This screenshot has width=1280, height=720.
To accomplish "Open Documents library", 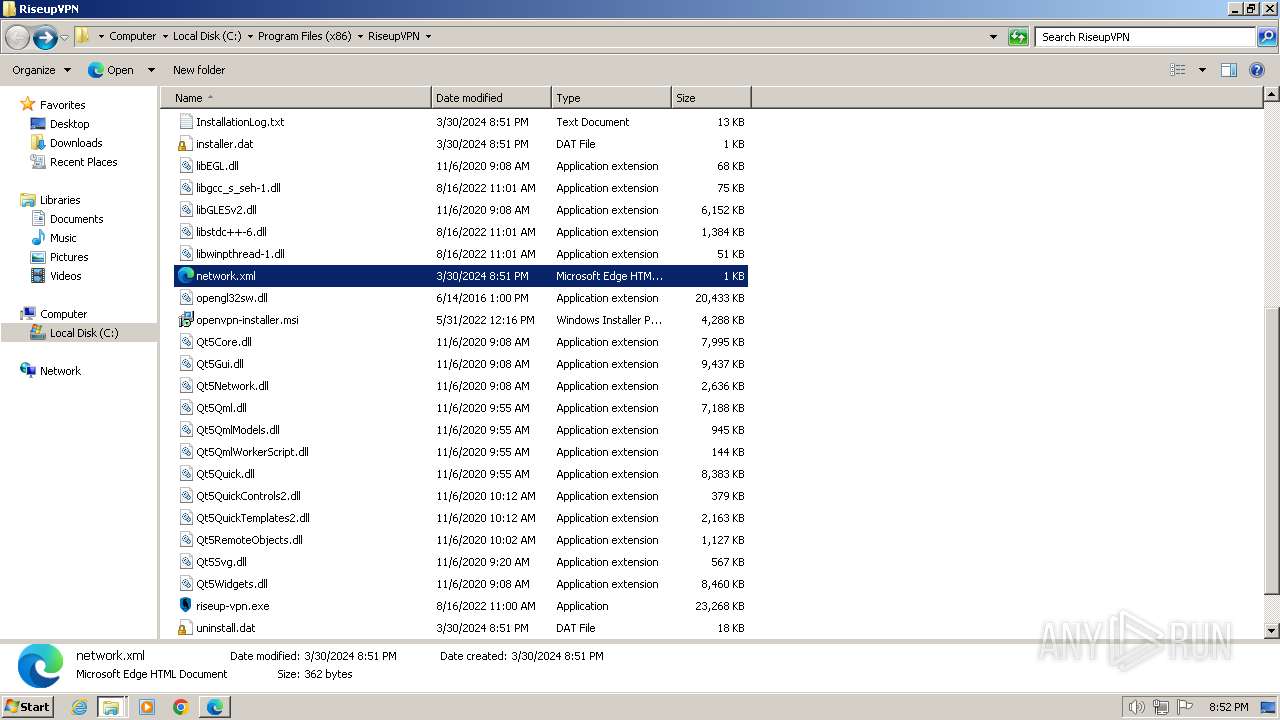I will click(76, 219).
